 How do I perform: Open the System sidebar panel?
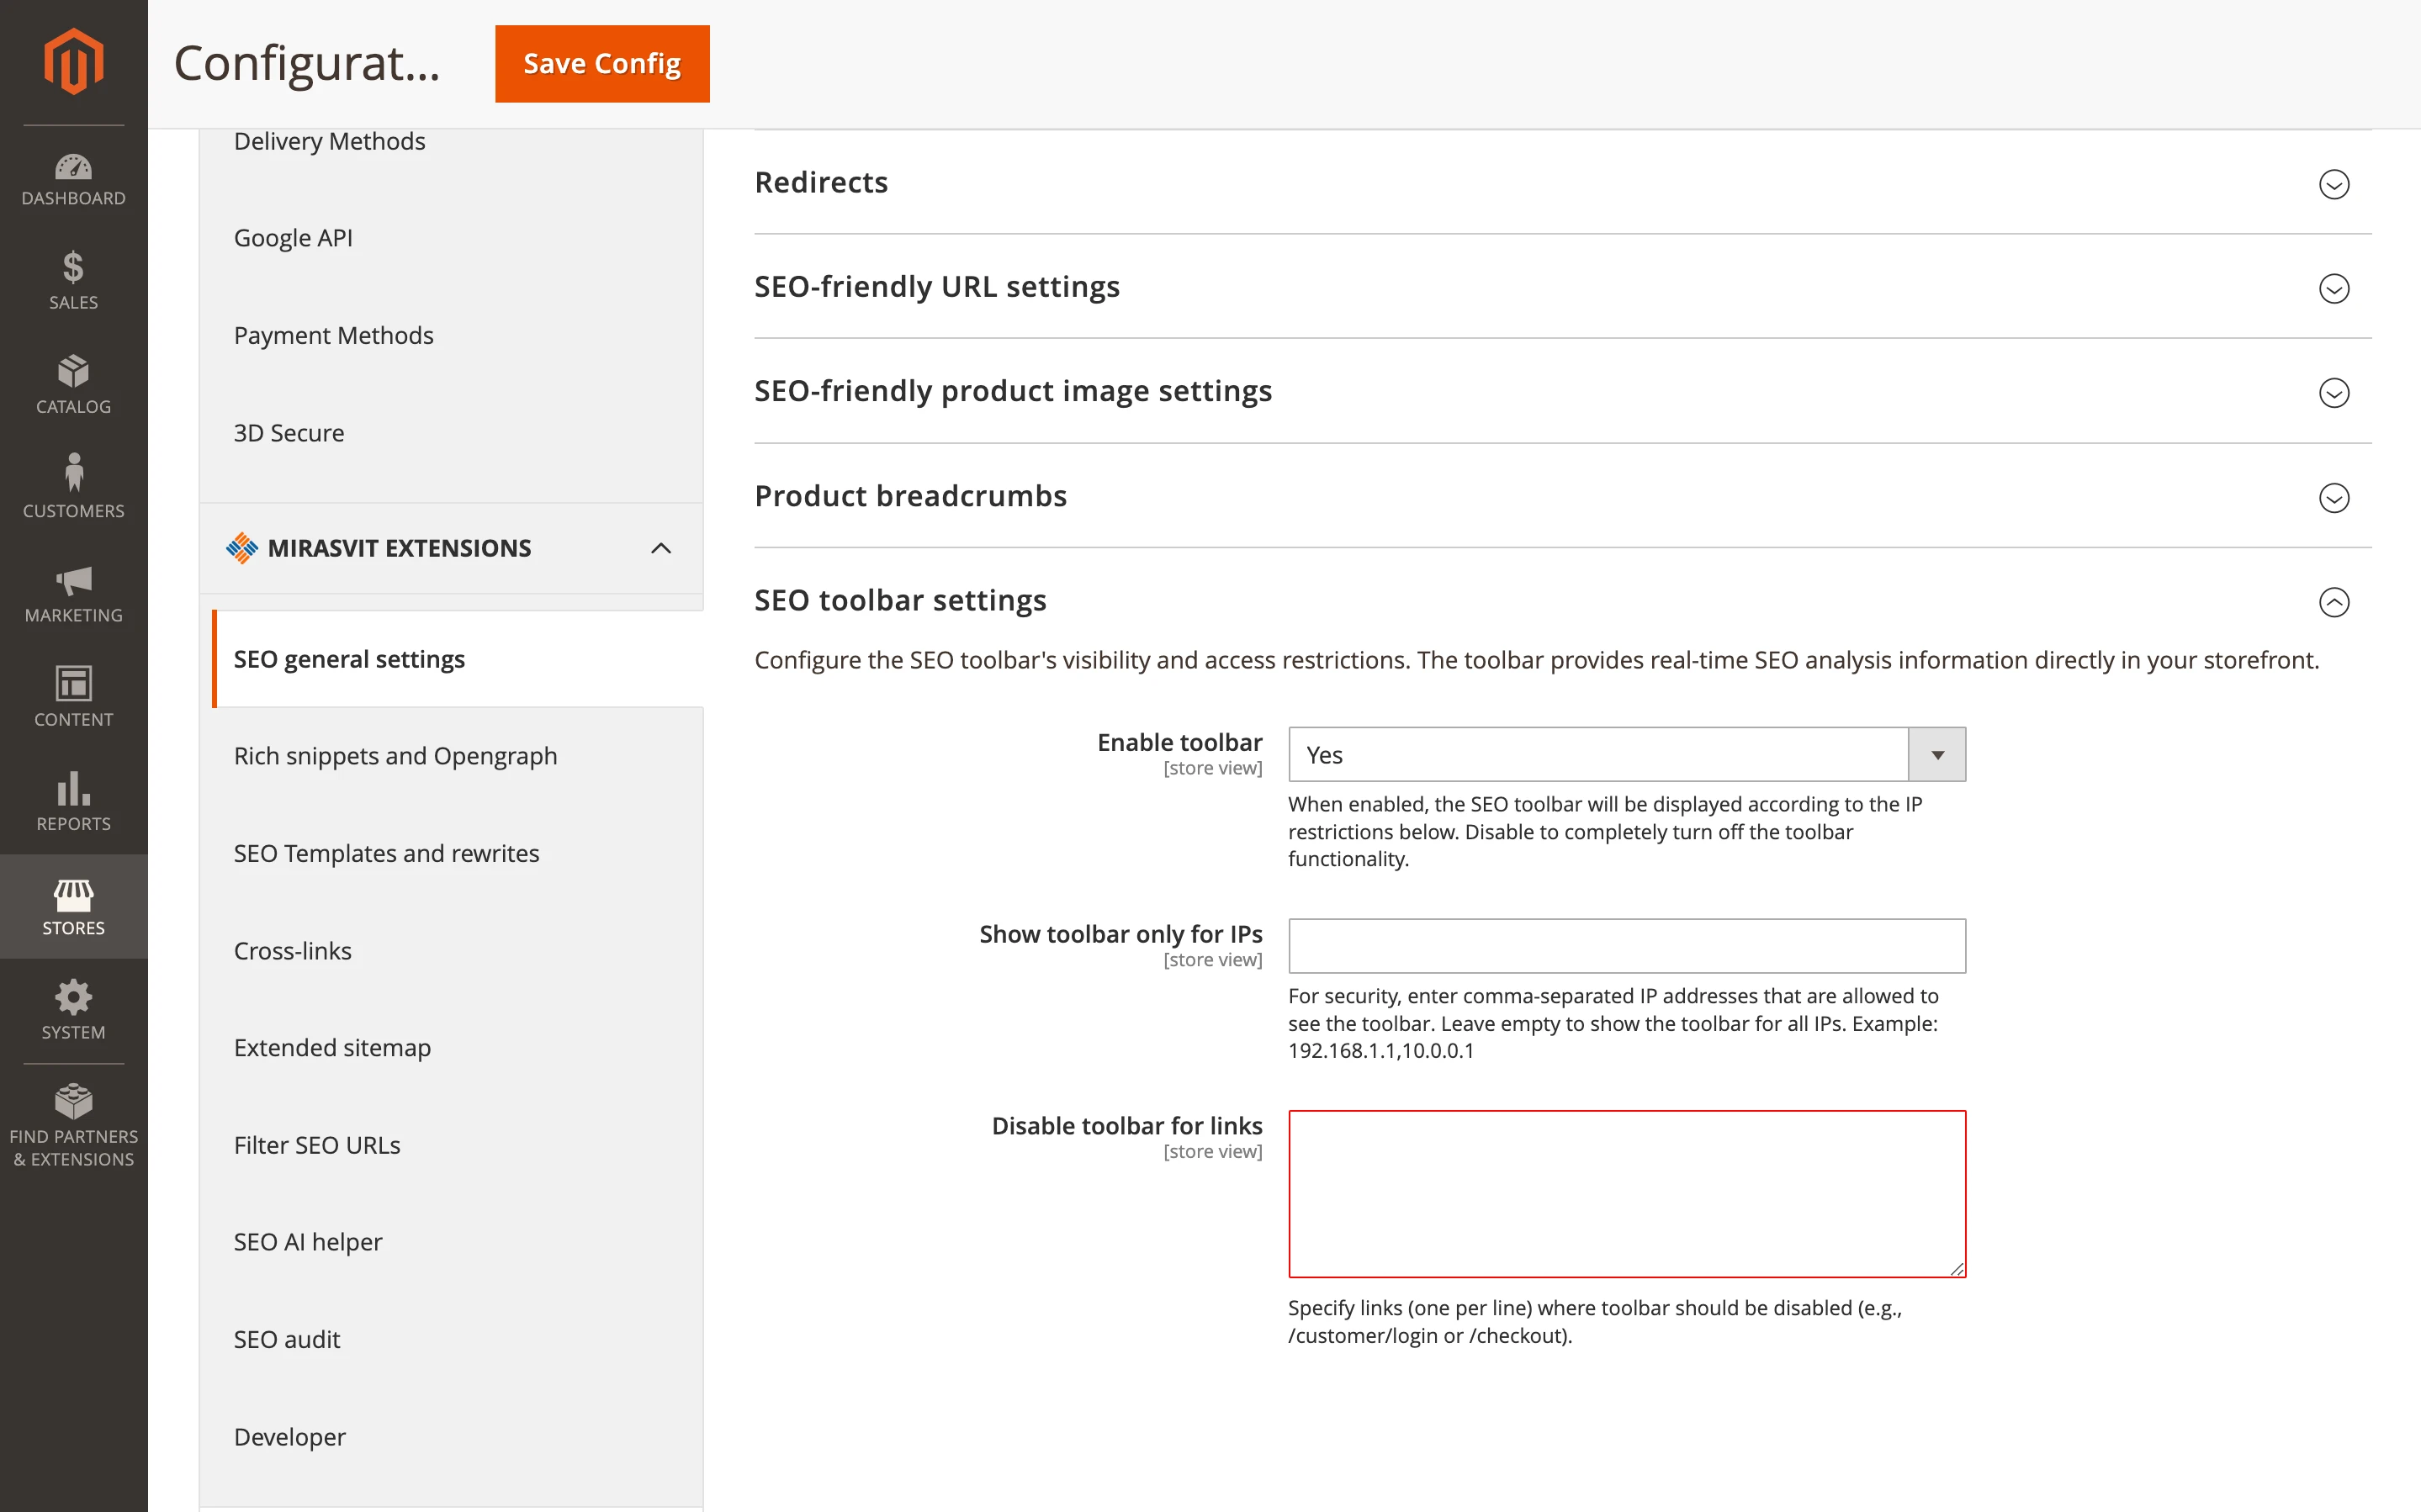tap(73, 1010)
